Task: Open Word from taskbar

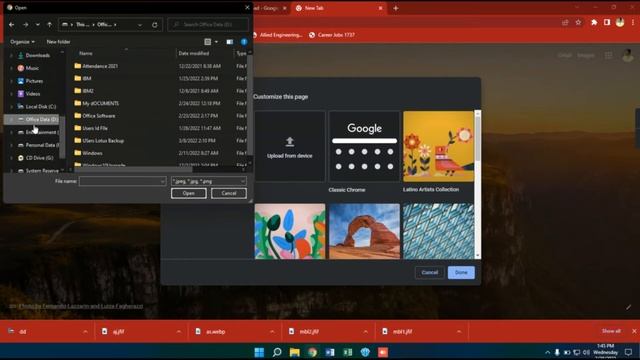Action: tap(330, 352)
